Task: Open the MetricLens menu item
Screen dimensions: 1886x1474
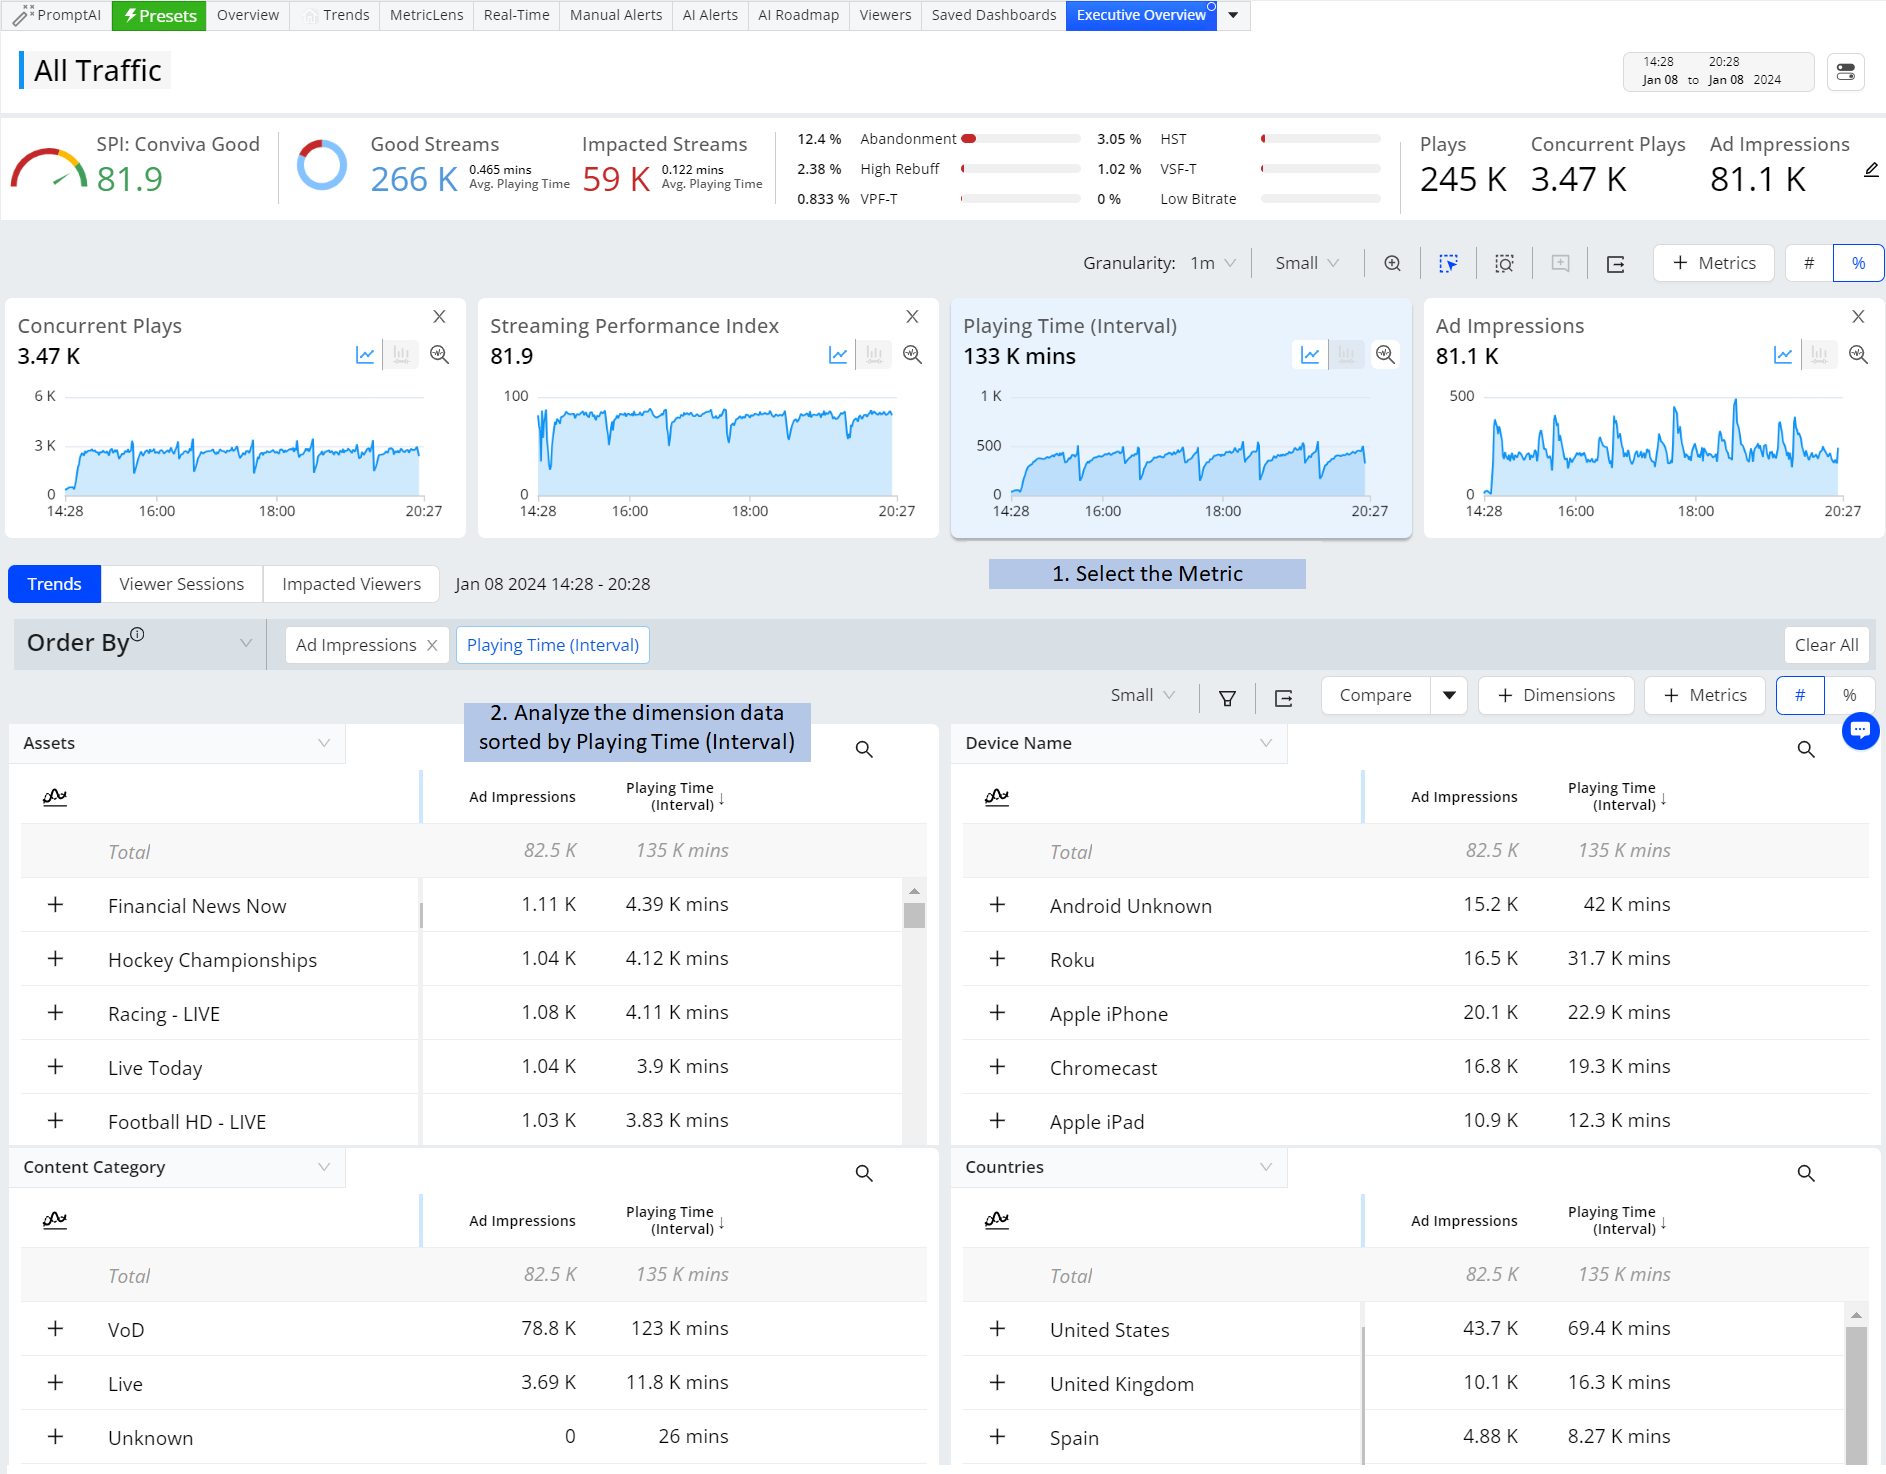Action: (x=426, y=15)
